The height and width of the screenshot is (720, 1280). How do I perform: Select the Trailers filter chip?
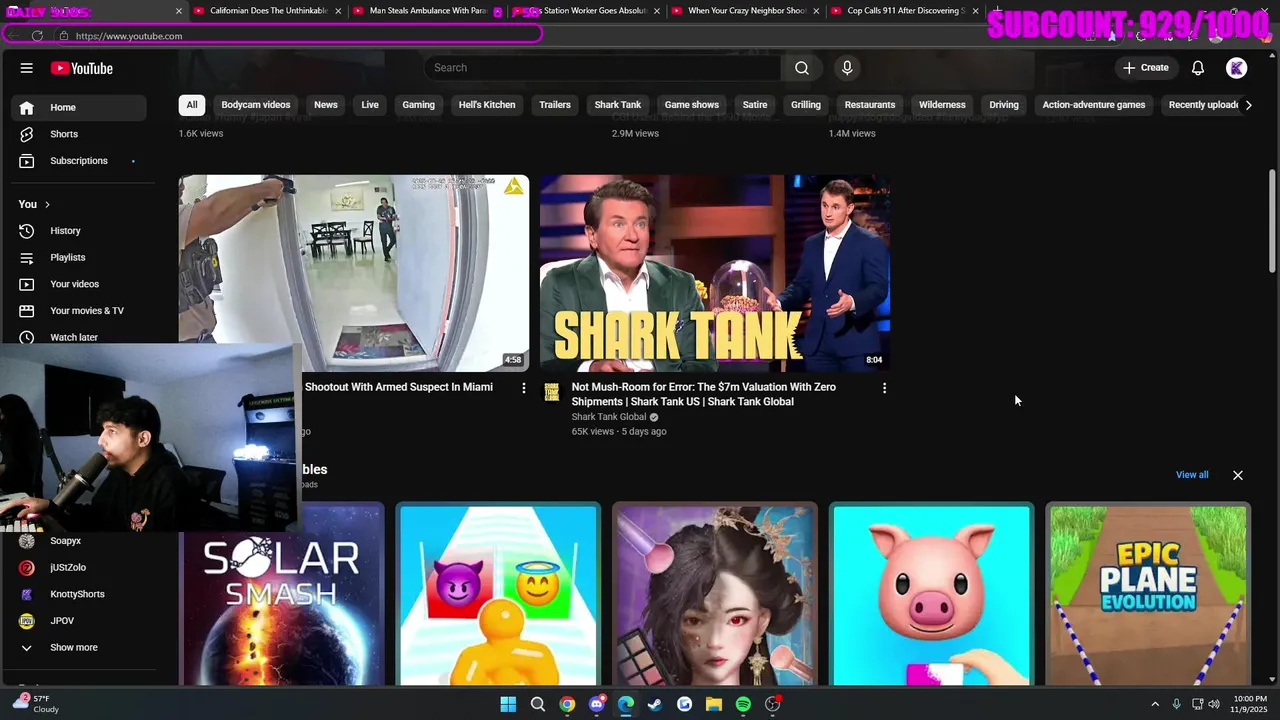[555, 105]
